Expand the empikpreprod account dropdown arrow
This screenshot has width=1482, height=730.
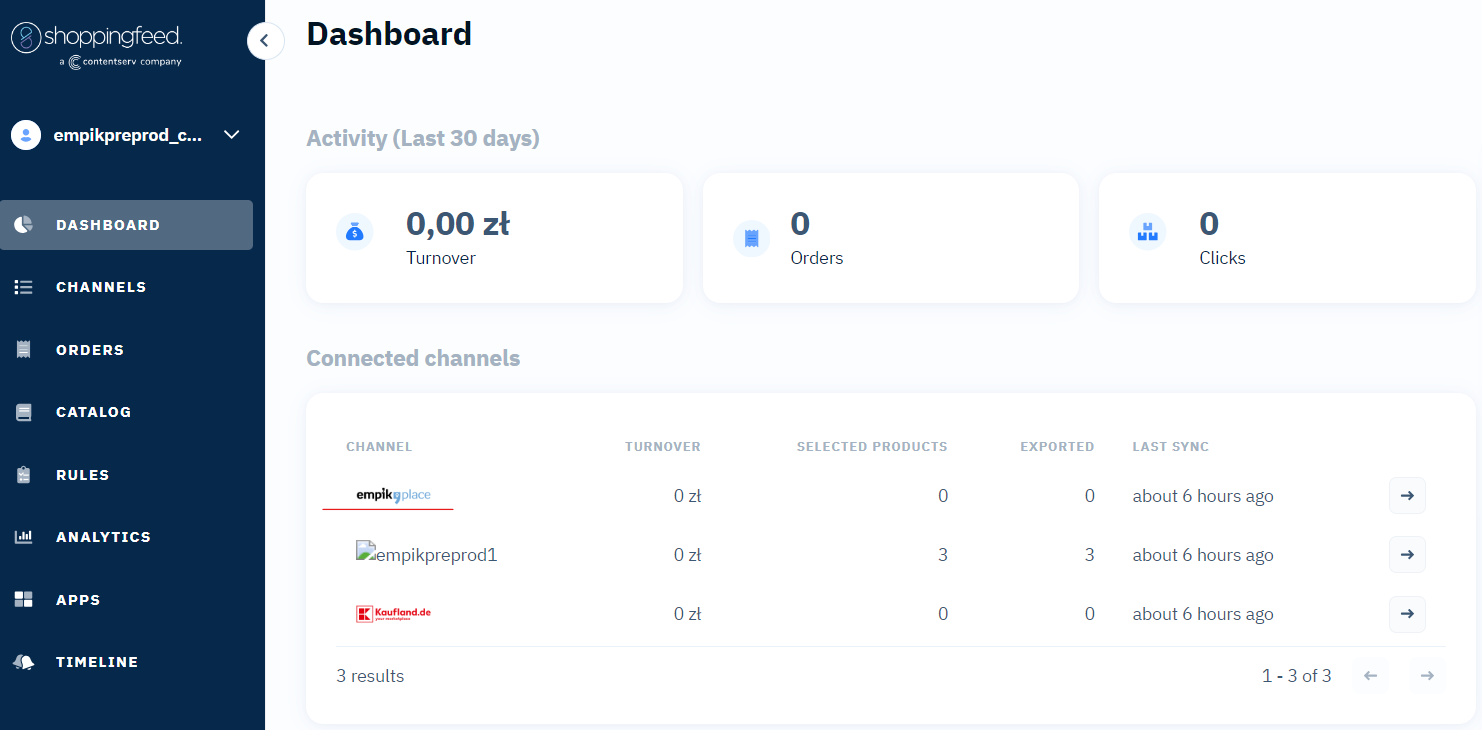232,135
